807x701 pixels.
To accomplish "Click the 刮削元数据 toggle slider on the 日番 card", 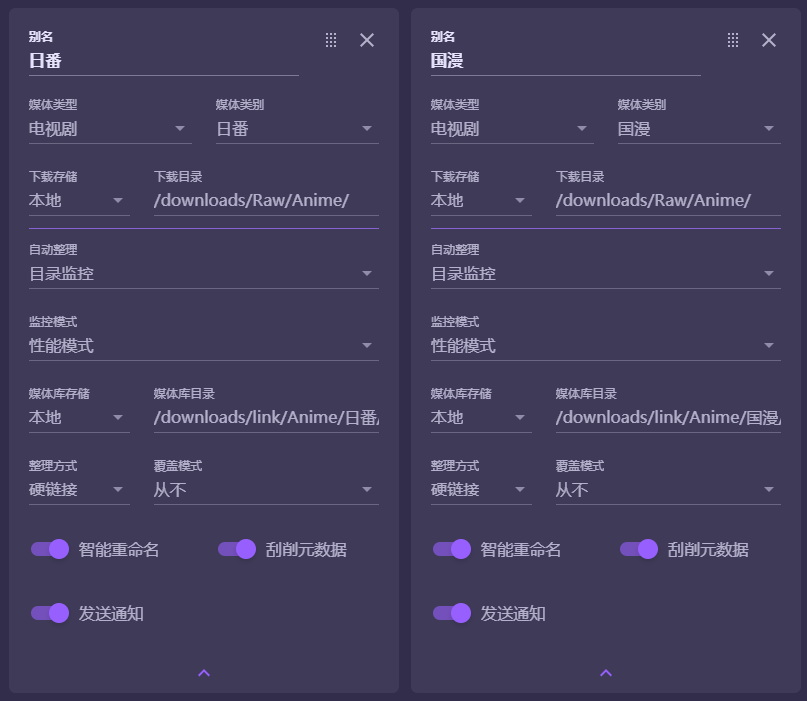I will (238, 549).
